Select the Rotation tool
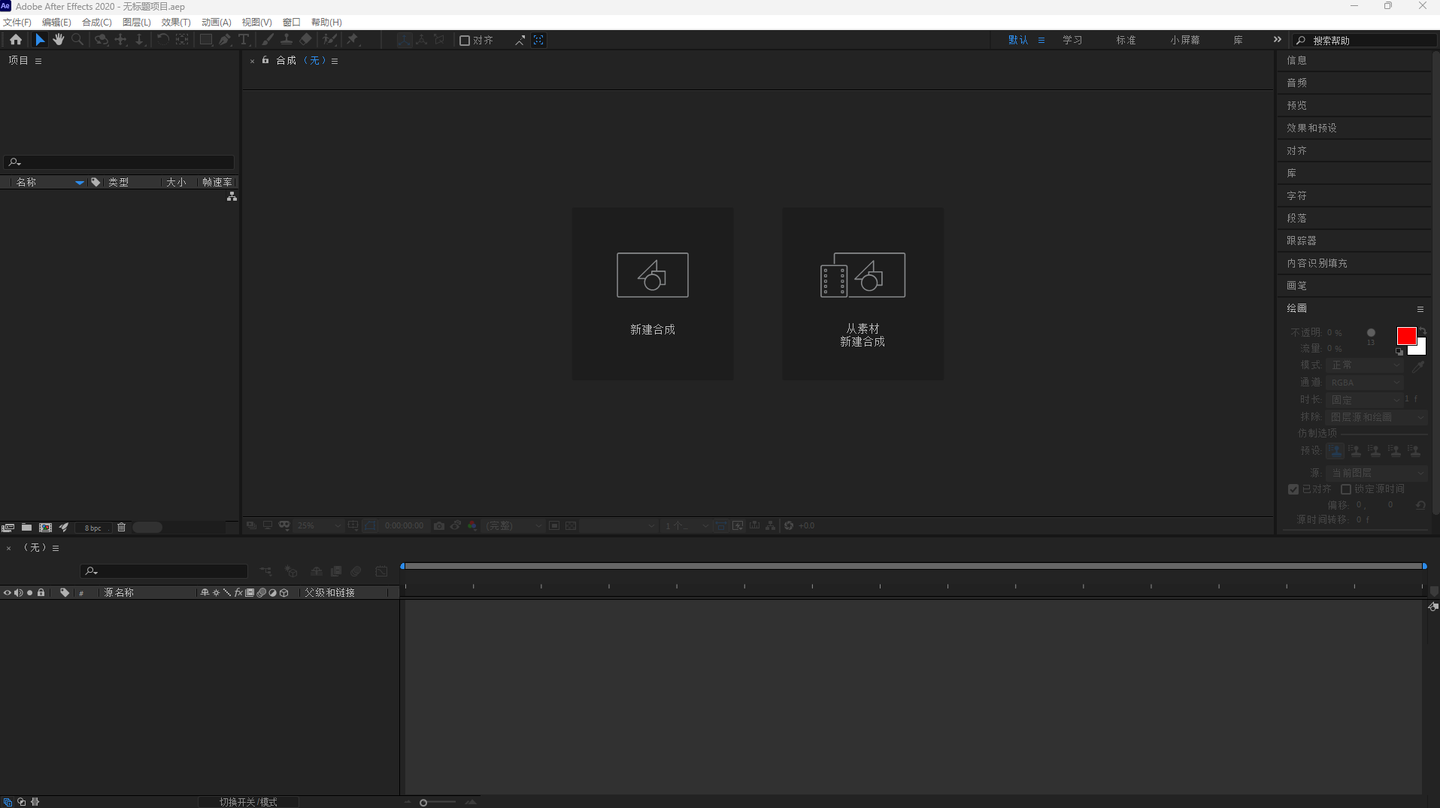The width and height of the screenshot is (1440, 808). click(163, 40)
